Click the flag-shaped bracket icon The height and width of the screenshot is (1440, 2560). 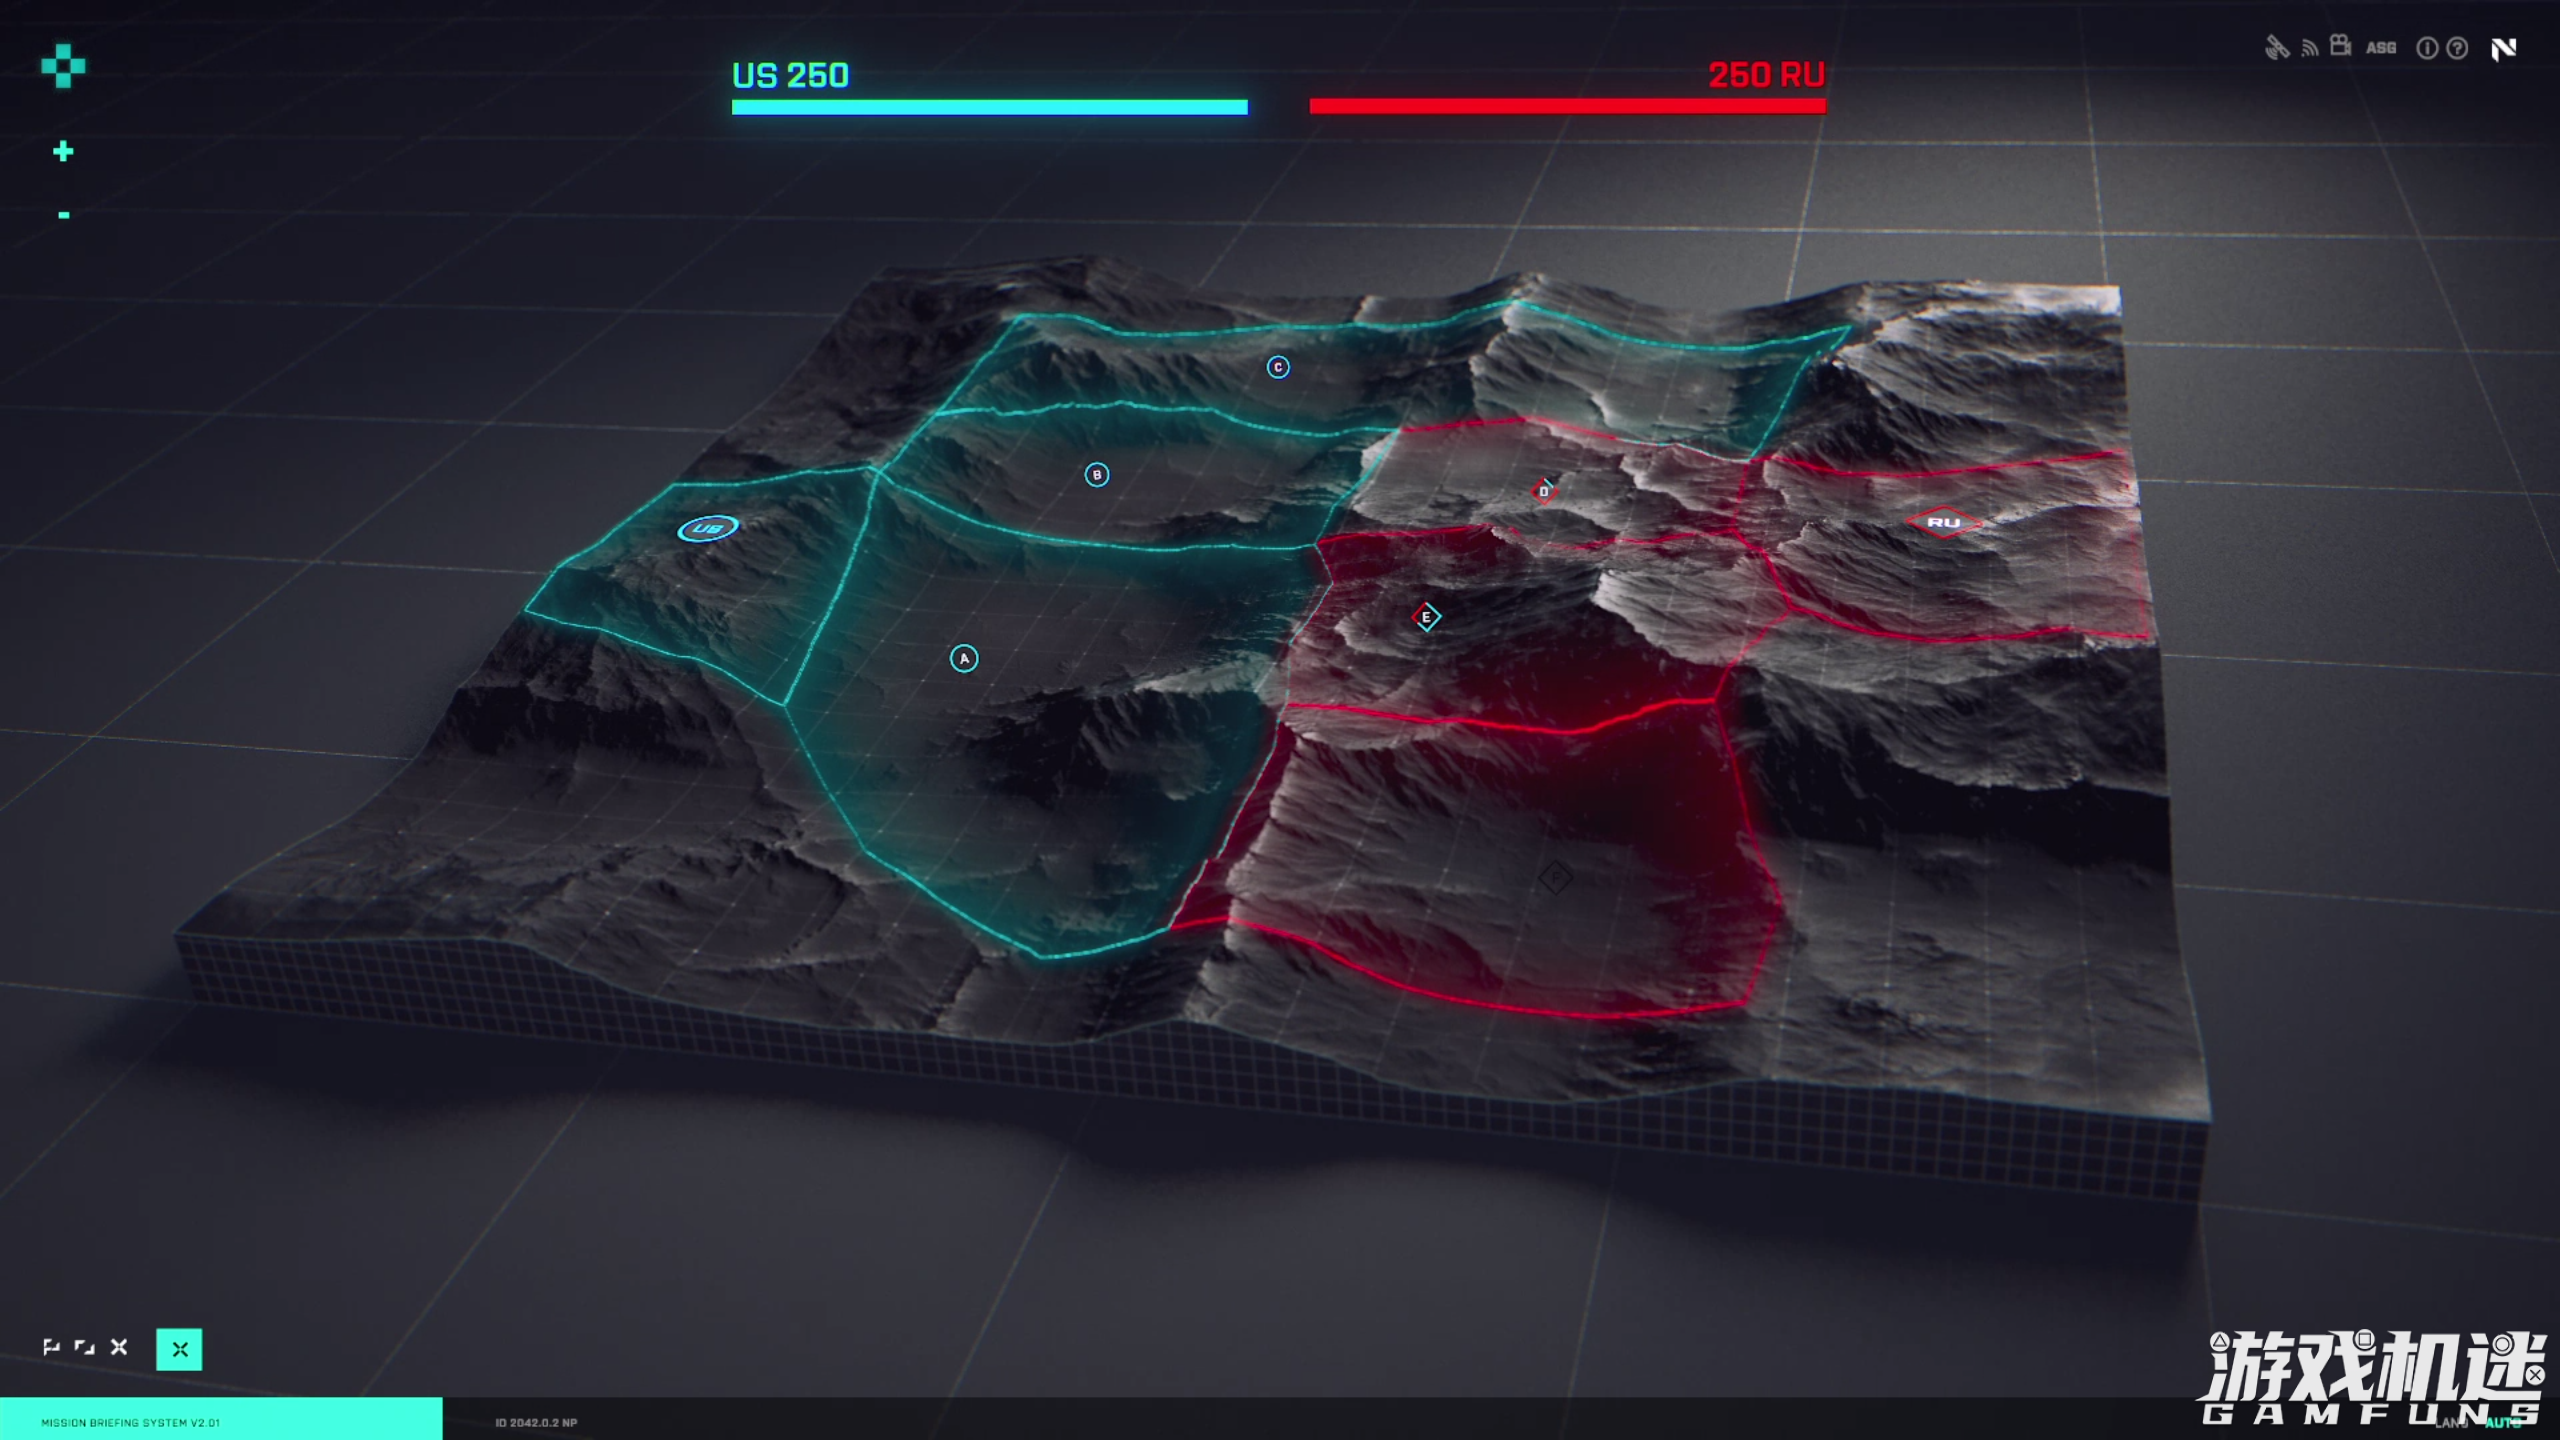point(51,1347)
